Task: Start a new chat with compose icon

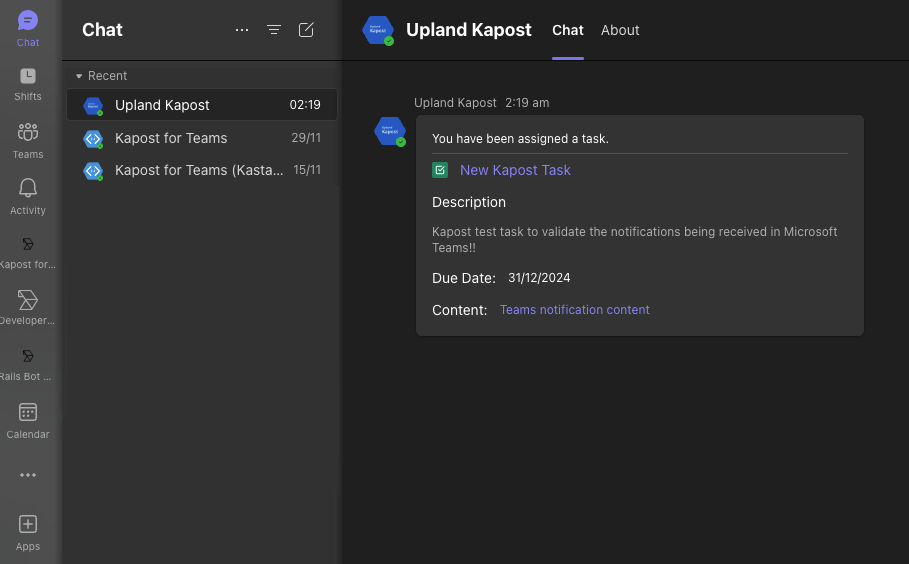Action: tap(306, 30)
